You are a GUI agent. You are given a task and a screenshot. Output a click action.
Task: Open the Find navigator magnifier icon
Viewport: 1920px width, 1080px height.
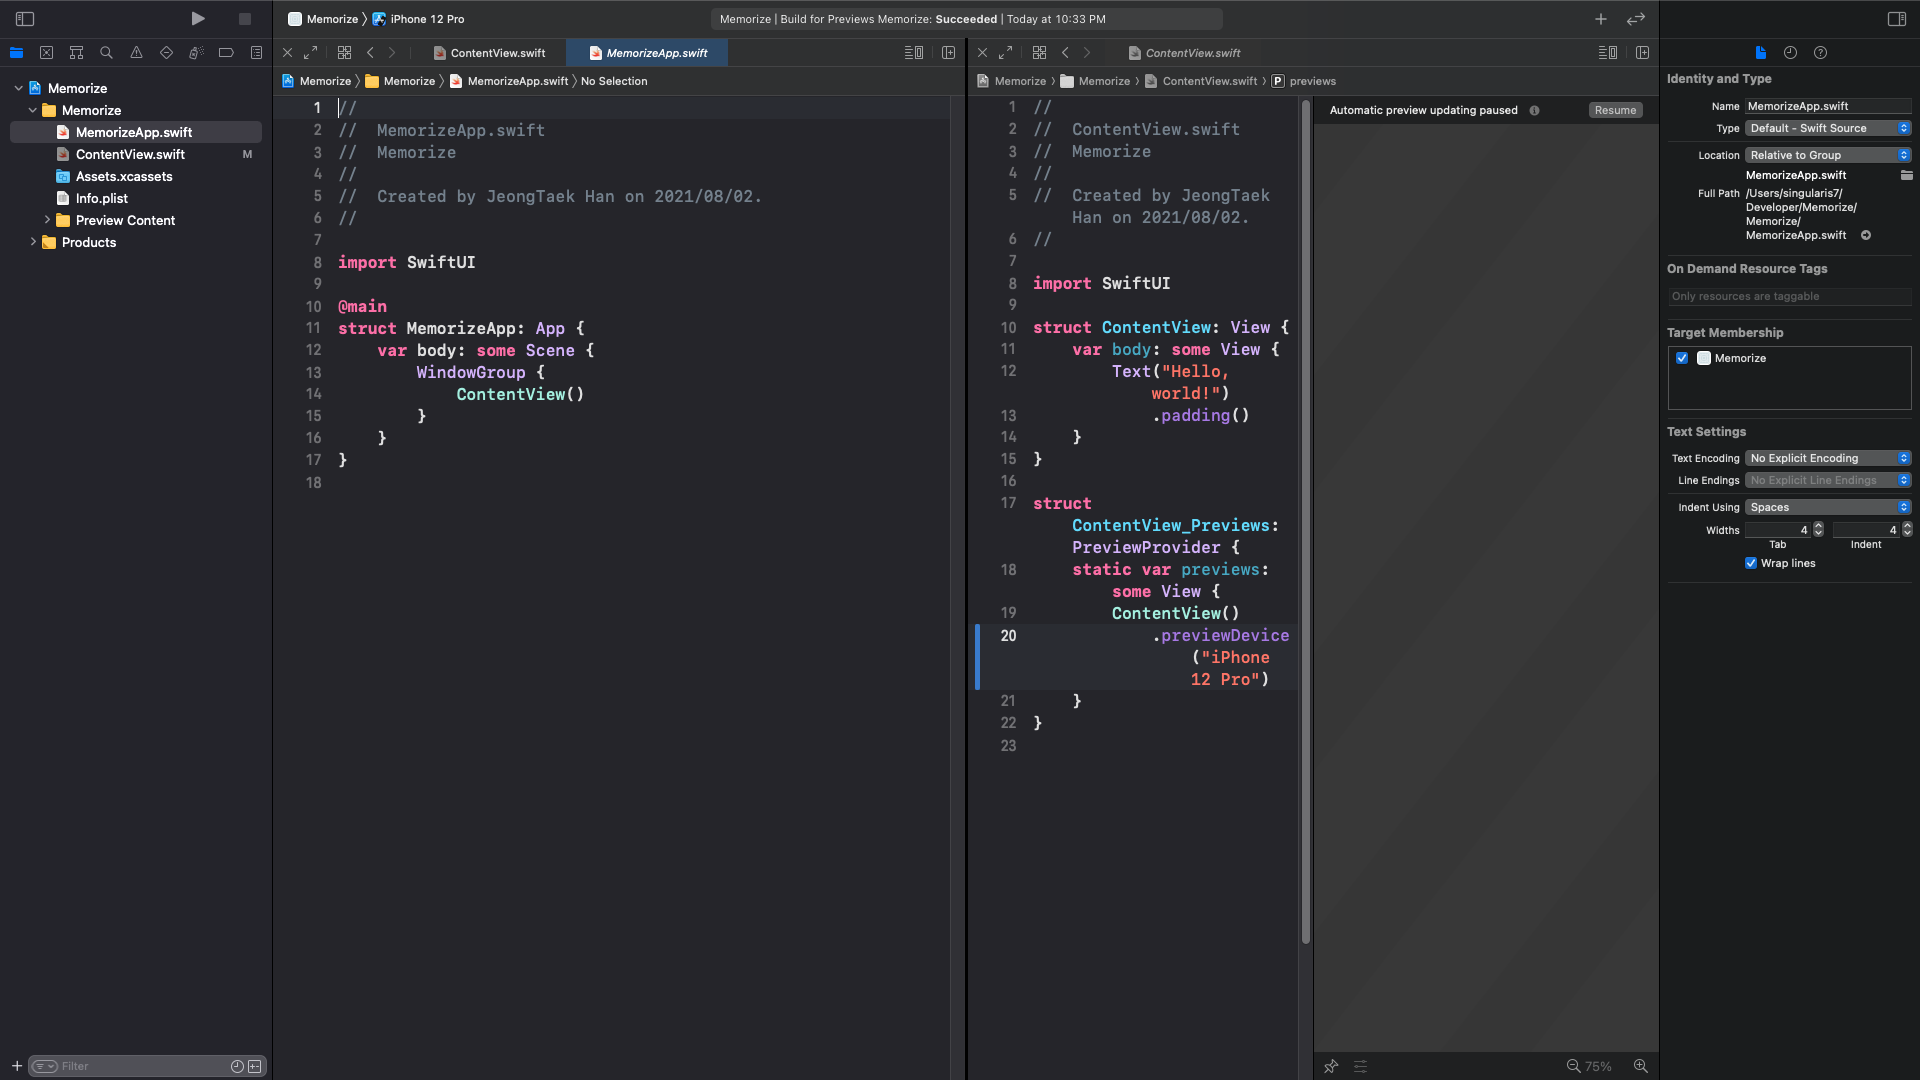[x=106, y=53]
